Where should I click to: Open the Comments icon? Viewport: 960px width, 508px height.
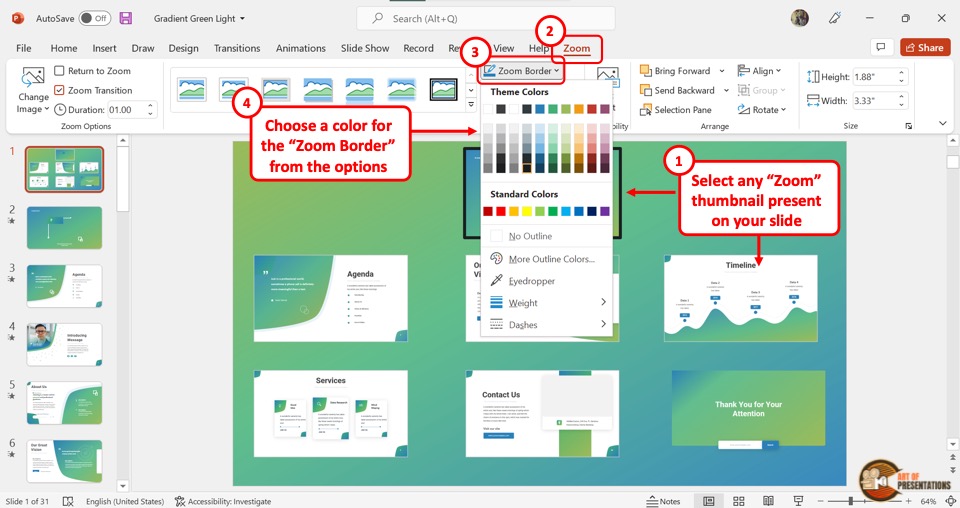[x=880, y=48]
